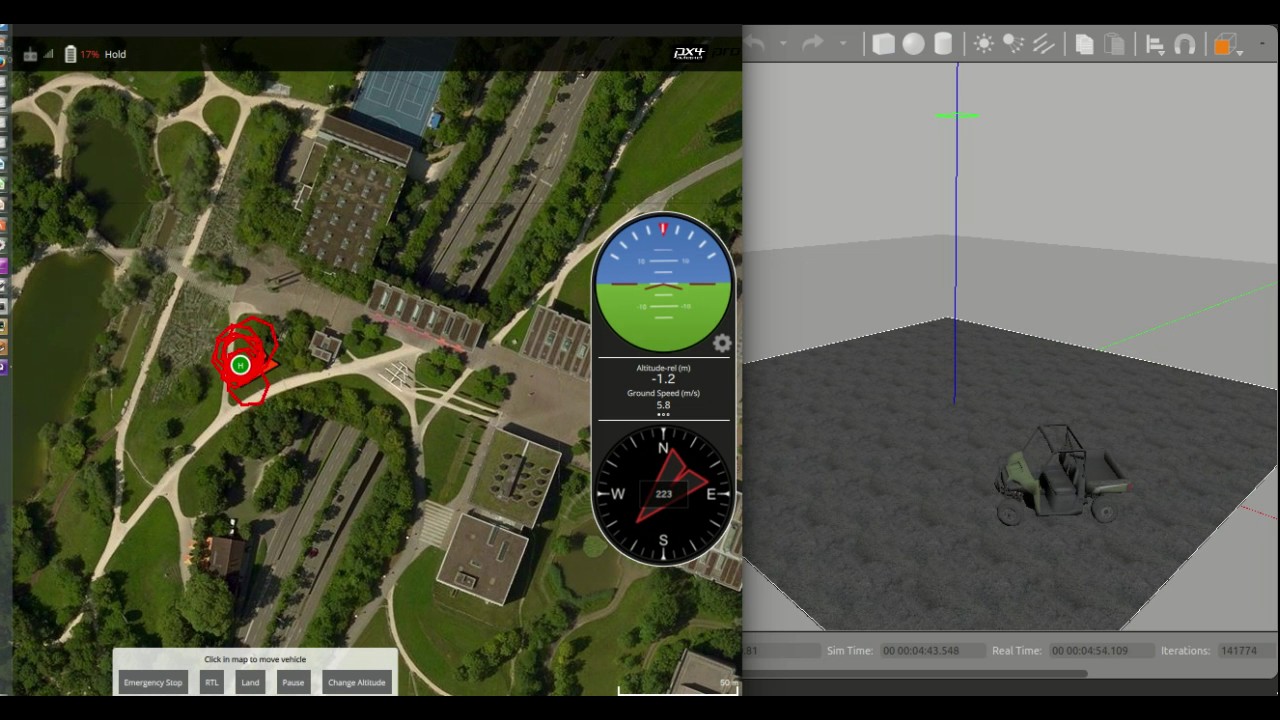Open Firefox from the Ubuntu launcher
1280x720 pixels.
click(4, 62)
